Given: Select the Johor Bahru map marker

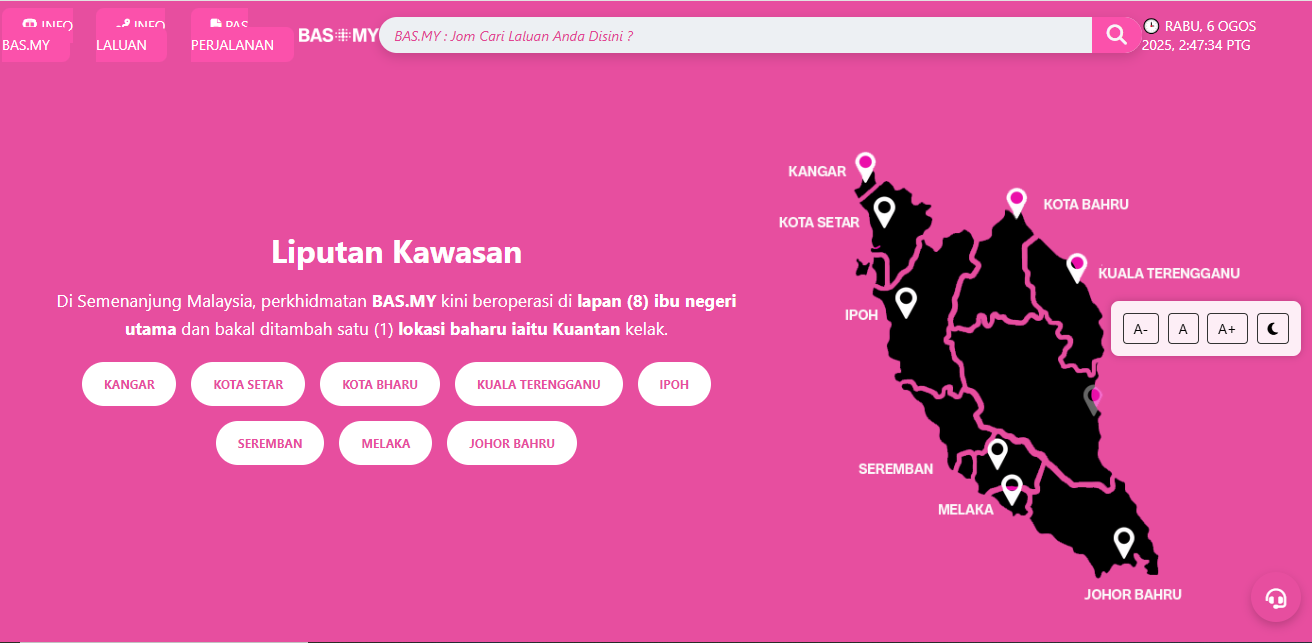Looking at the screenshot, I should click(1124, 541).
